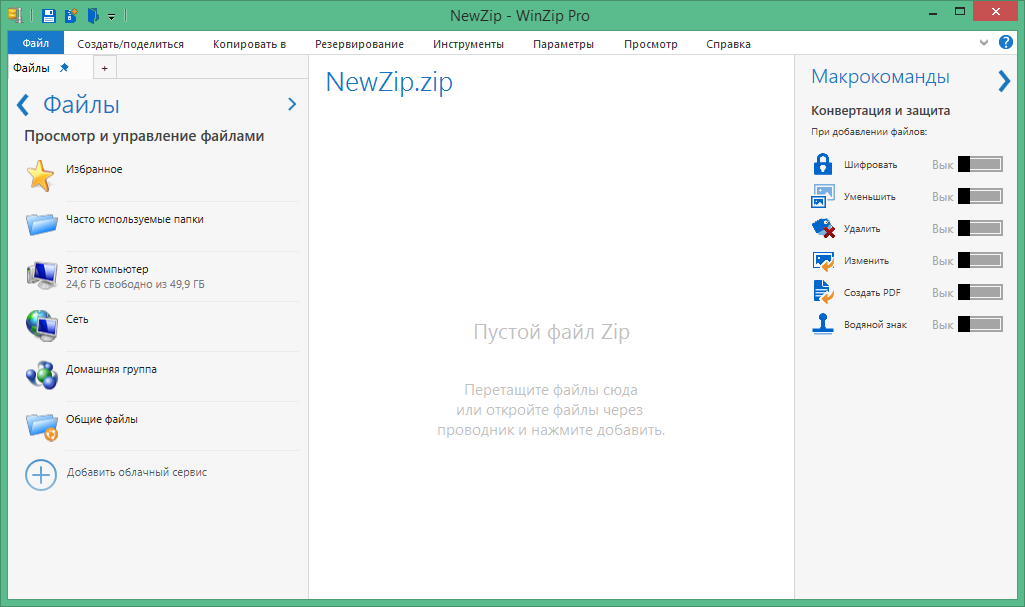
Task: Click the lock icon for Шифровать
Action: [x=823, y=164]
